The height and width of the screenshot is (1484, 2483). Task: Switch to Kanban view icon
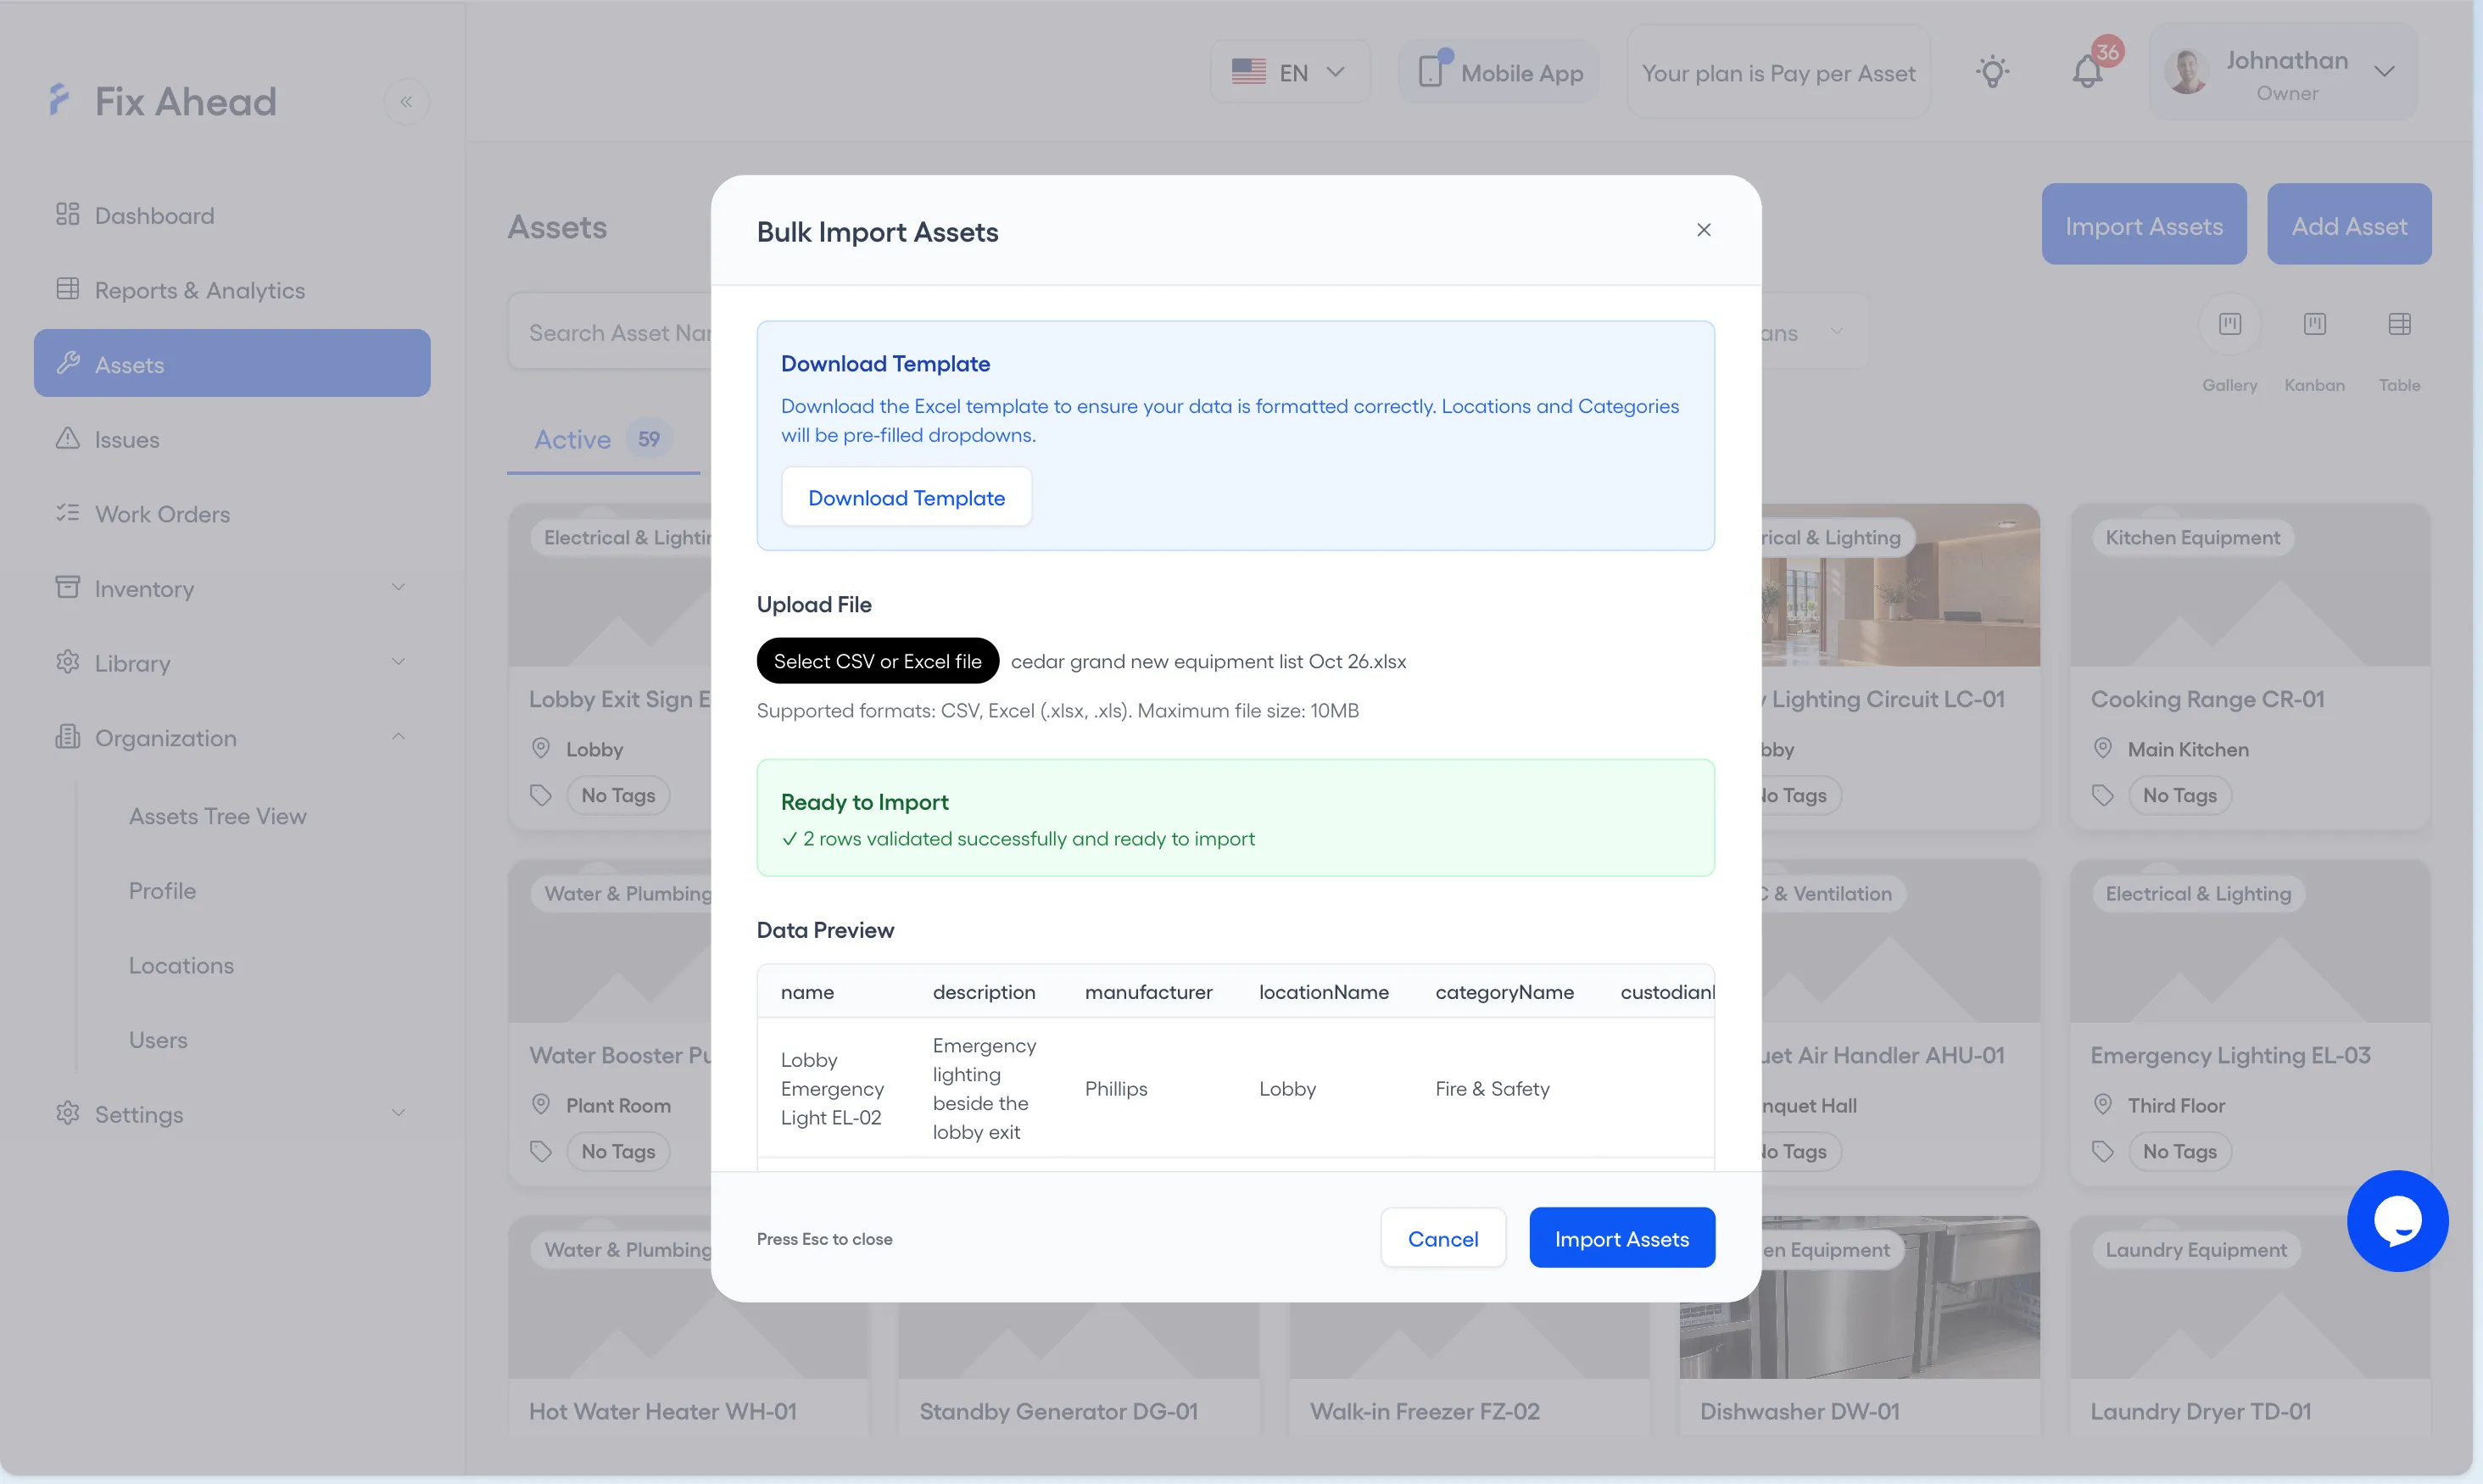click(x=2314, y=324)
